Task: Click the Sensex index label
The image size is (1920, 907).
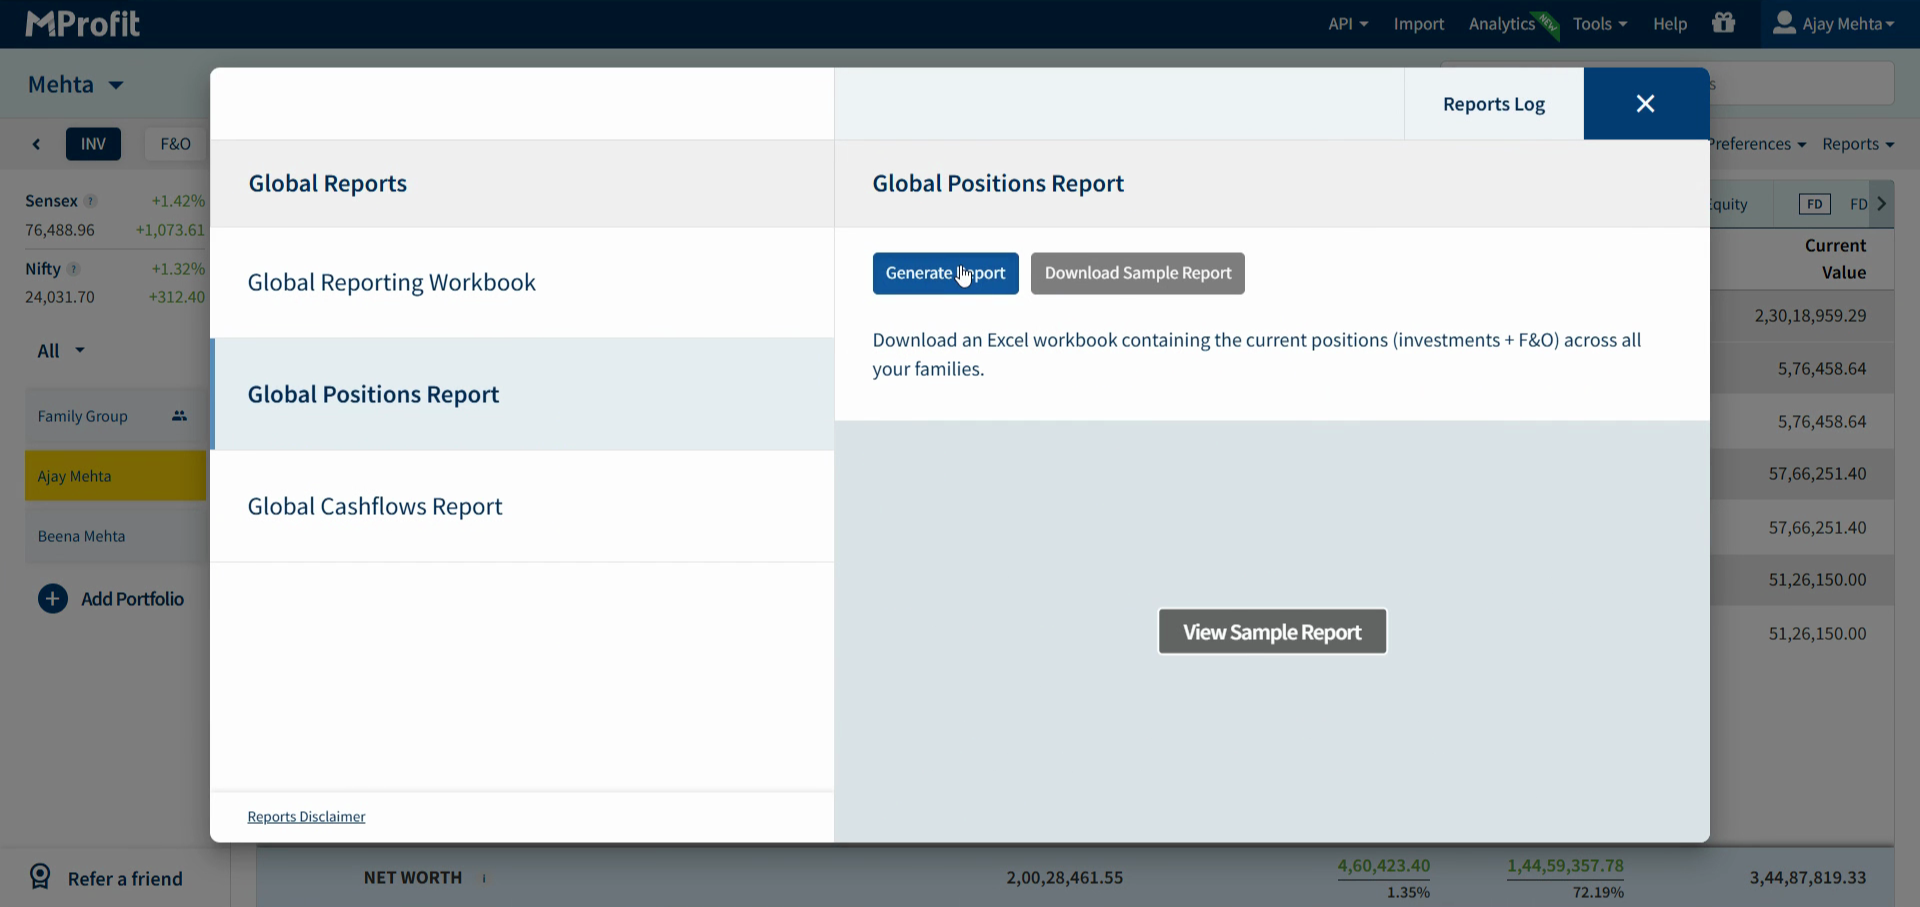Action: pos(51,201)
